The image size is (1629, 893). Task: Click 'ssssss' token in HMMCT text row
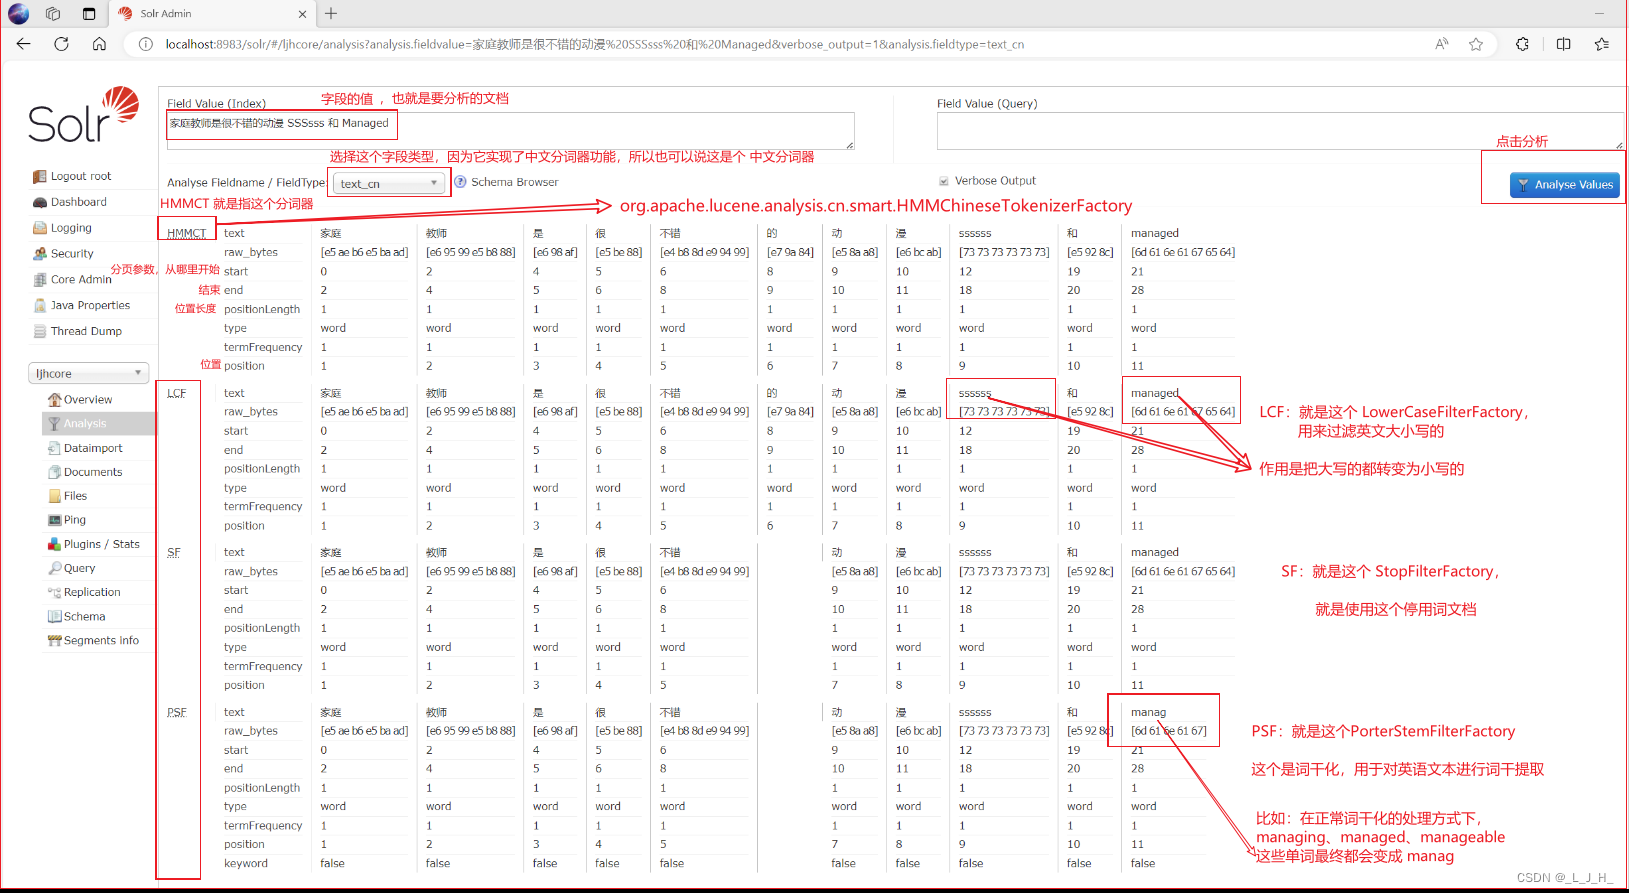(975, 233)
